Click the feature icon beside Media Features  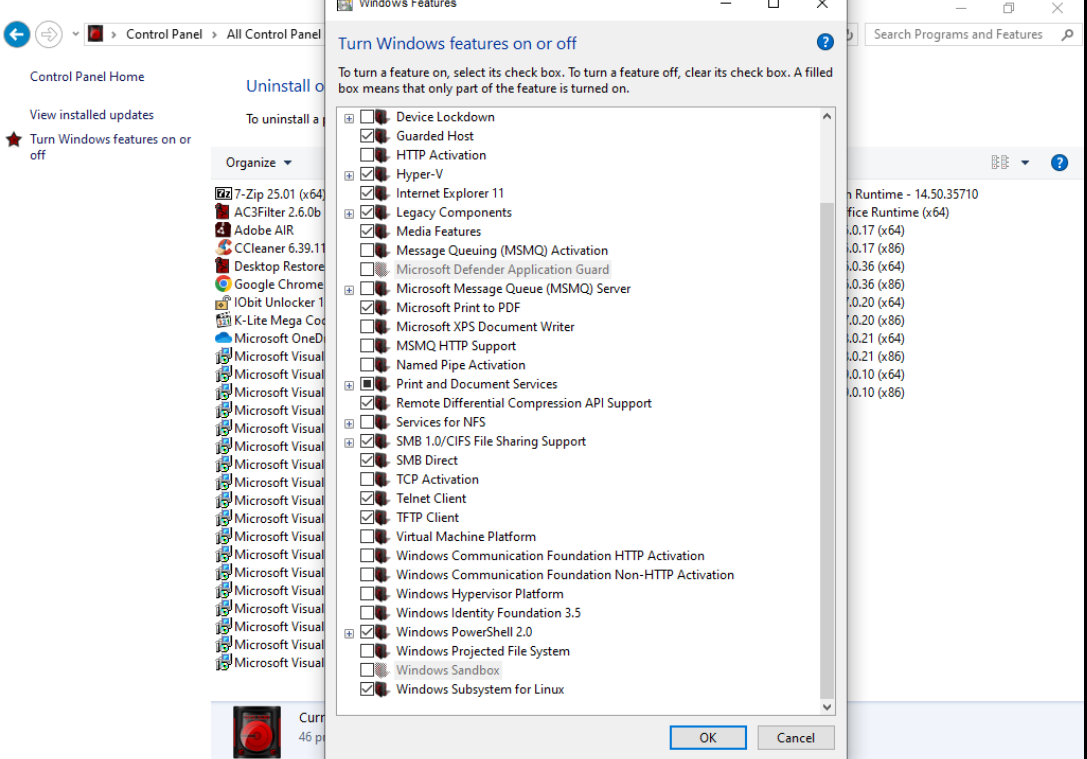coord(382,232)
